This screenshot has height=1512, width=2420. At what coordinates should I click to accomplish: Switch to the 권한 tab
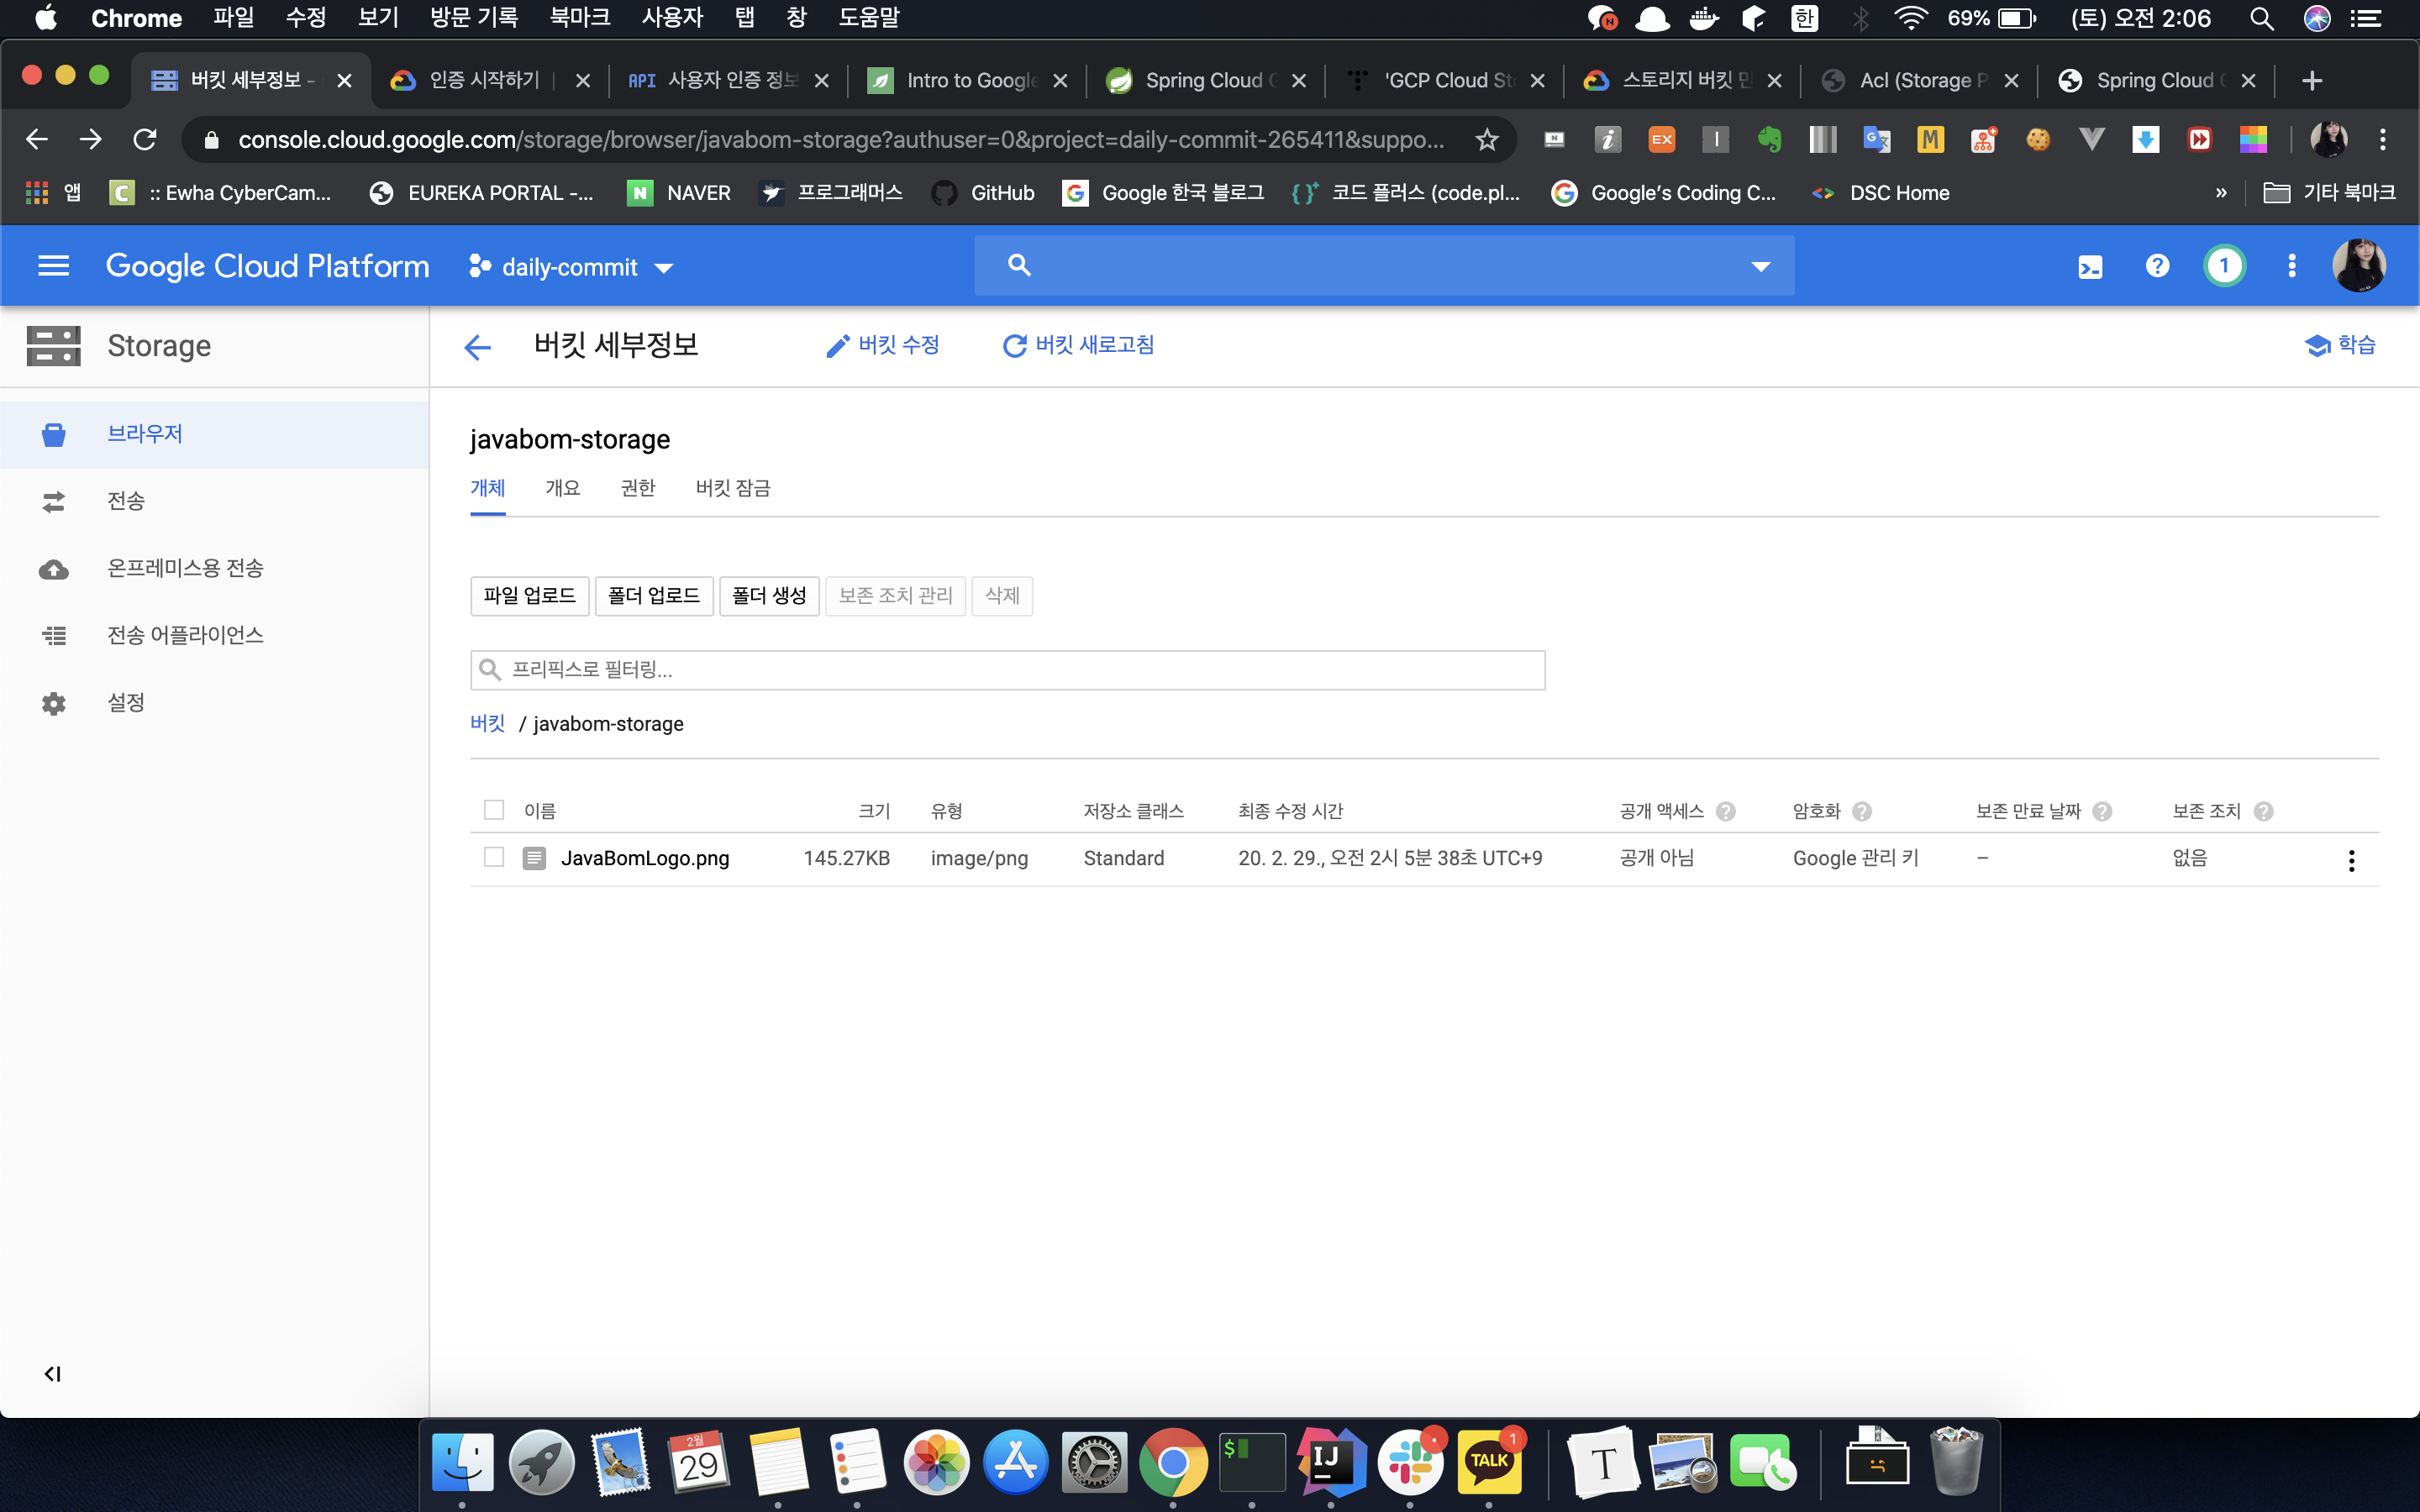(637, 488)
